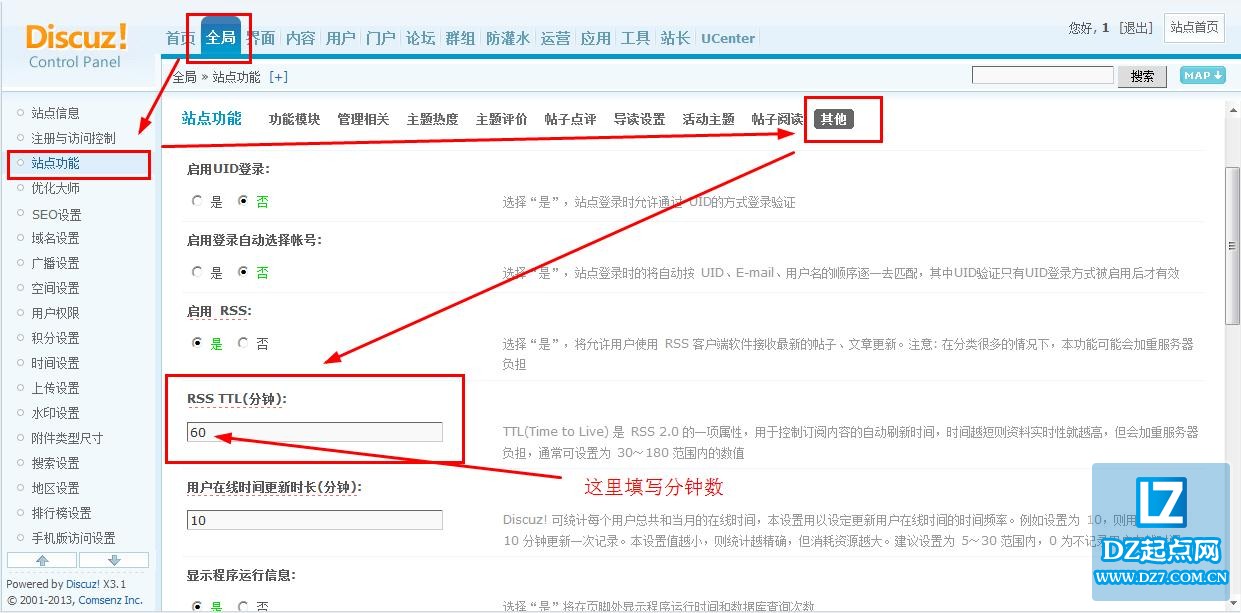This screenshot has width=1241, height=613.
Task: Open 用户权限 in the sidebar
Action: pyautogui.click(x=55, y=313)
